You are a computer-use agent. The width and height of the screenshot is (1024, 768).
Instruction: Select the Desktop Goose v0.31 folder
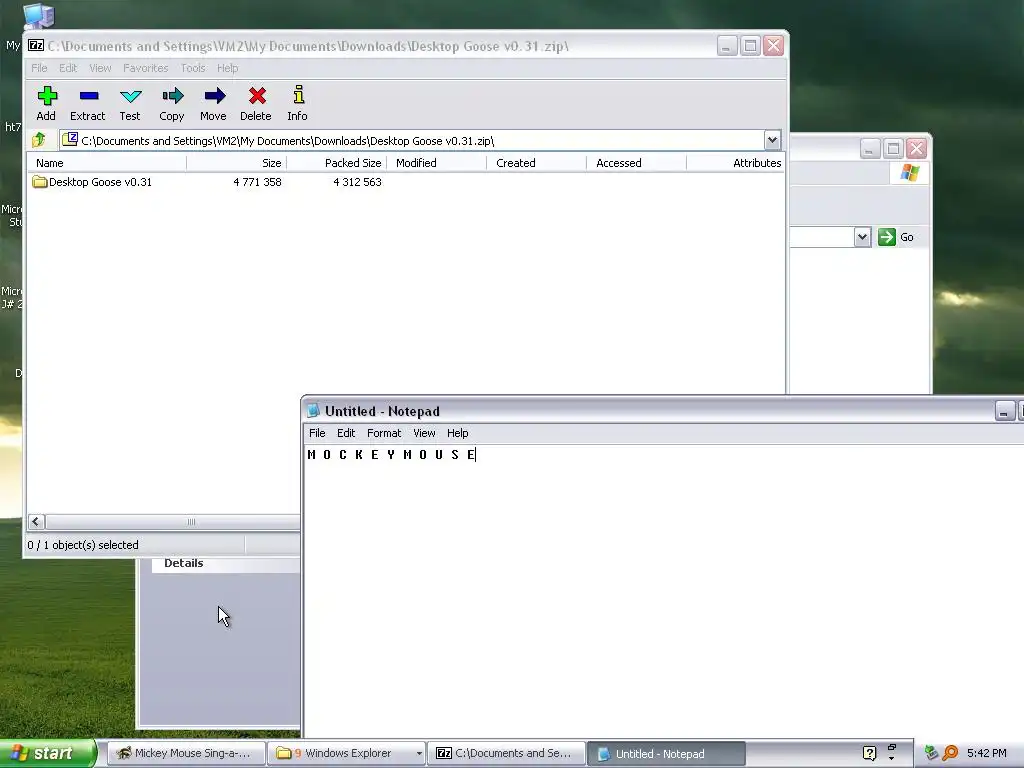[92, 182]
